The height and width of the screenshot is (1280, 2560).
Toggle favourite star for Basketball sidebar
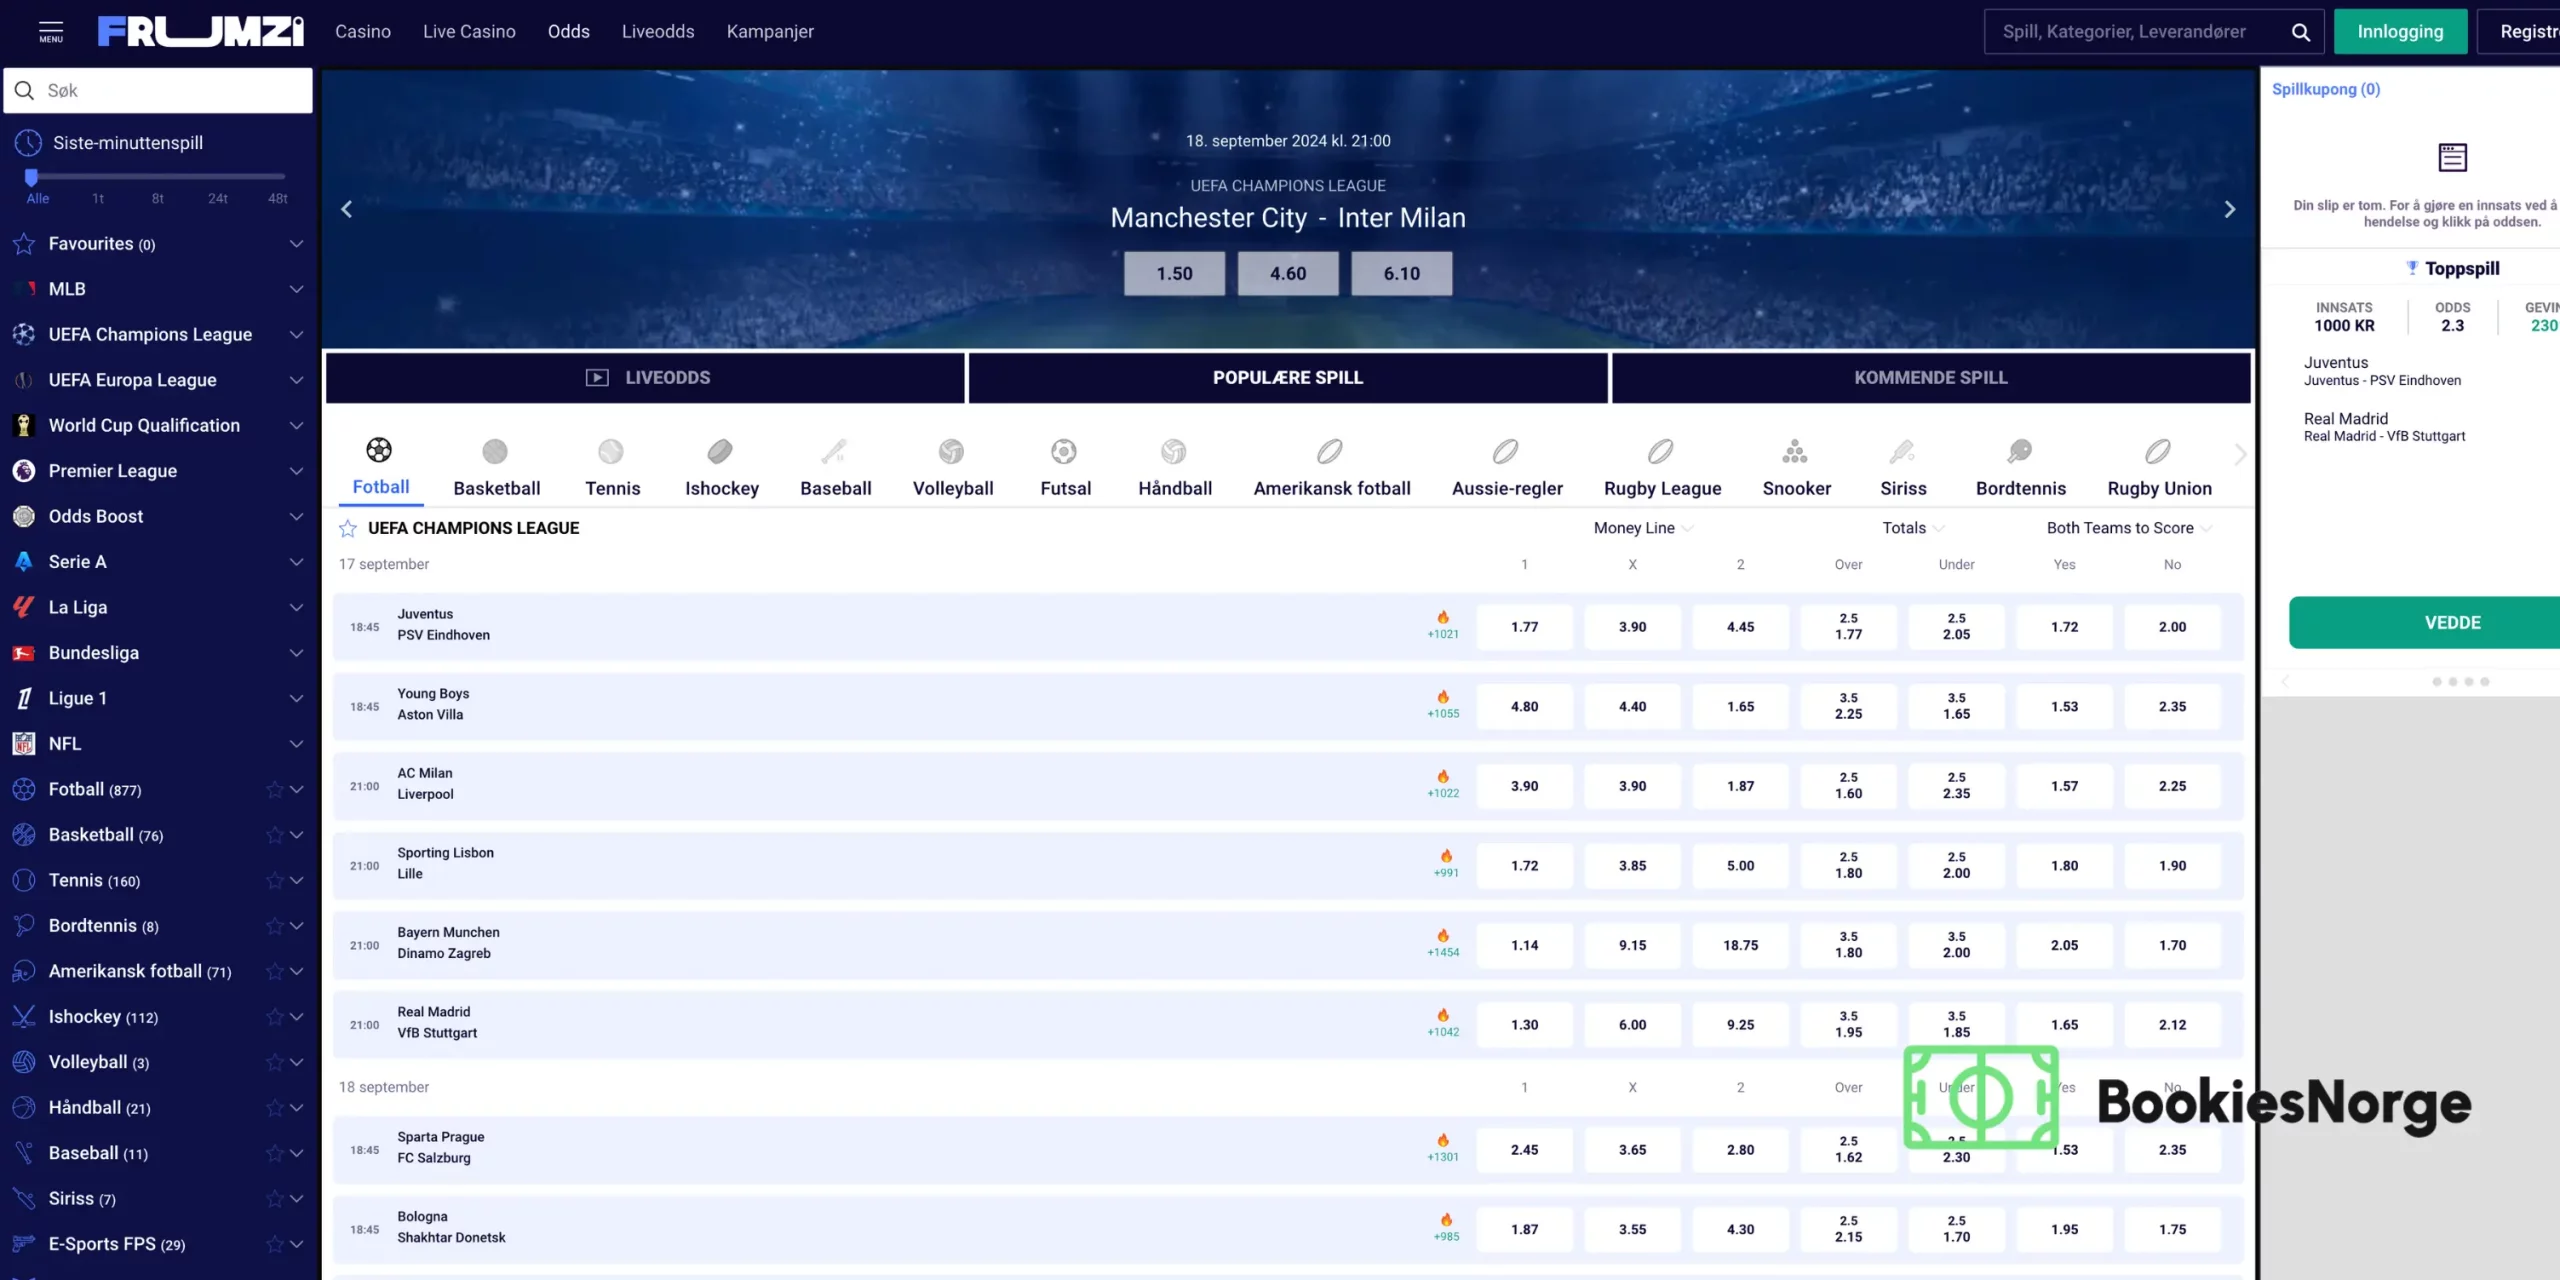click(274, 835)
